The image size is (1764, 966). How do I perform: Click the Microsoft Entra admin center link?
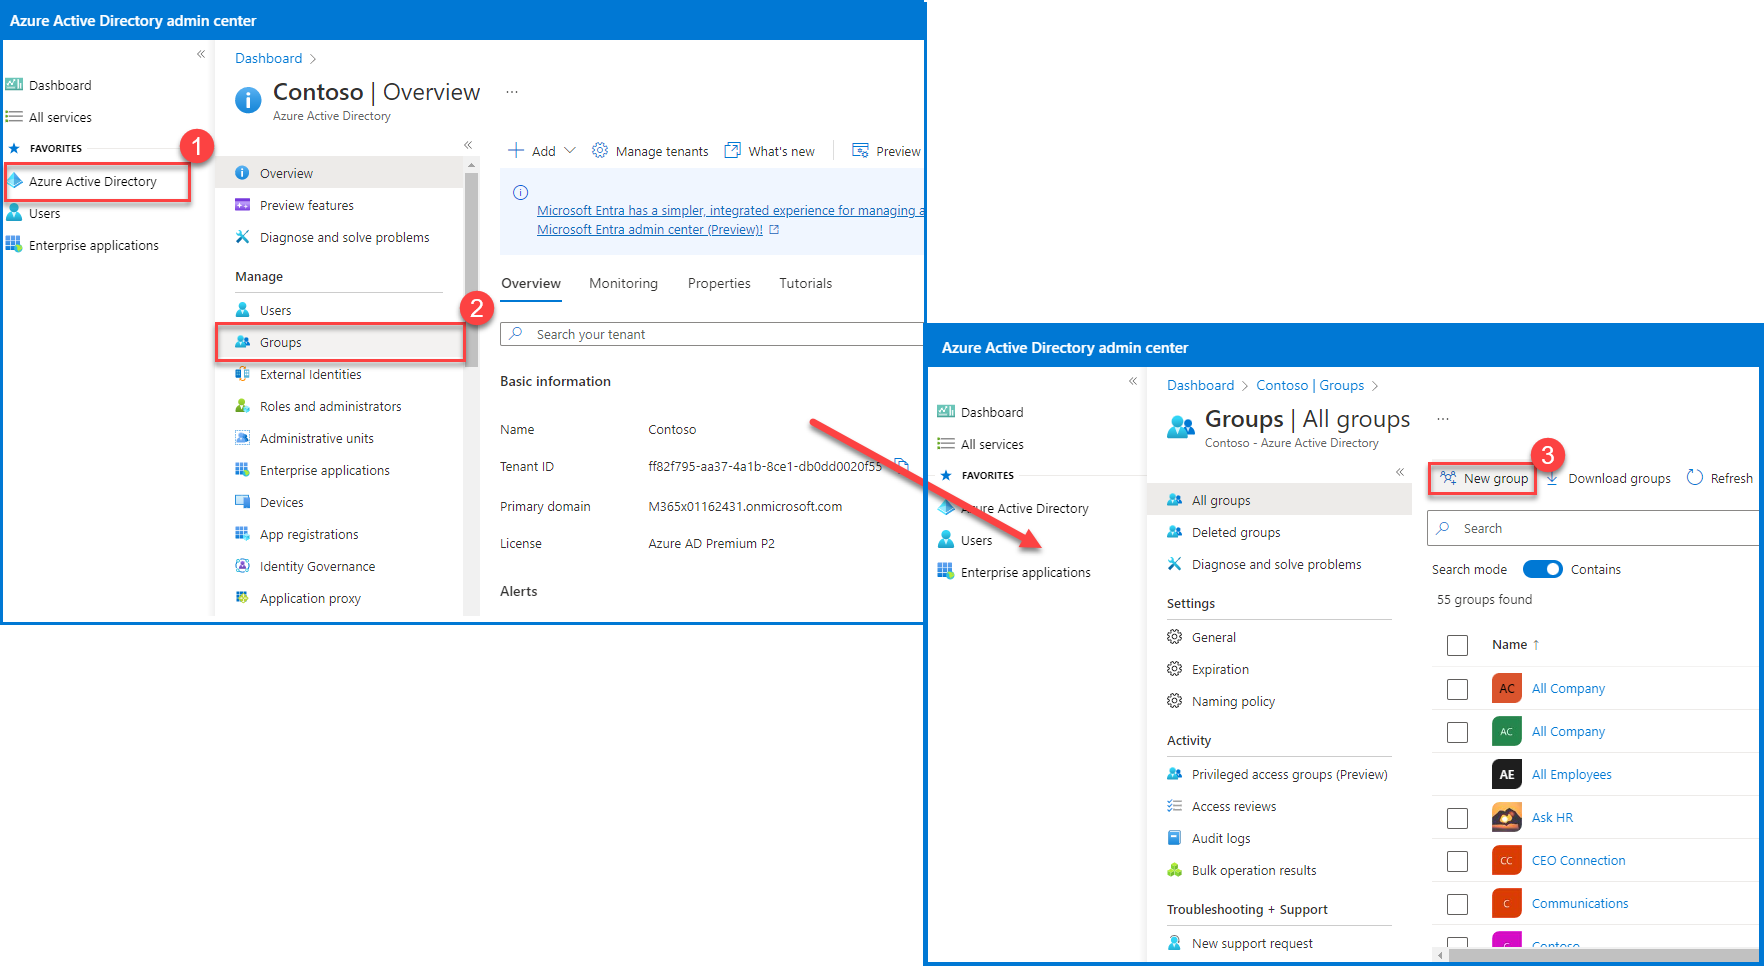point(649,230)
